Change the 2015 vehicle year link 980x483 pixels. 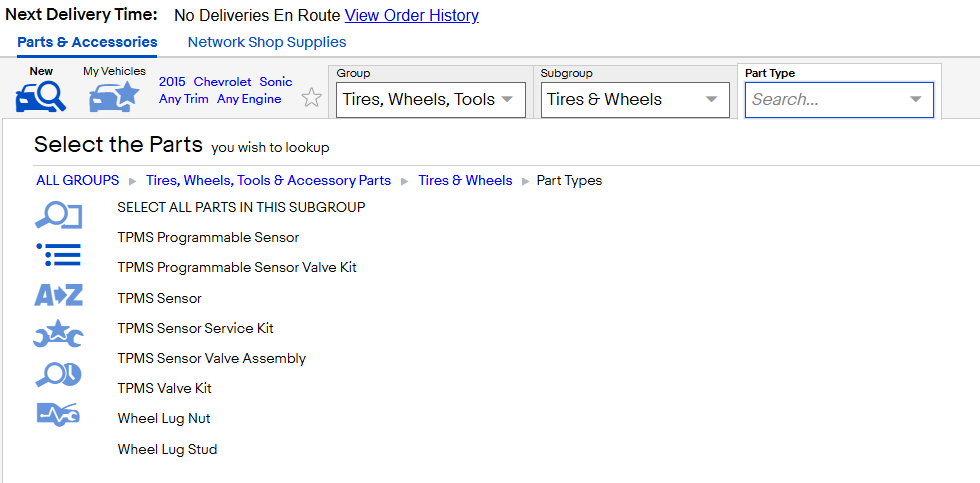172,82
